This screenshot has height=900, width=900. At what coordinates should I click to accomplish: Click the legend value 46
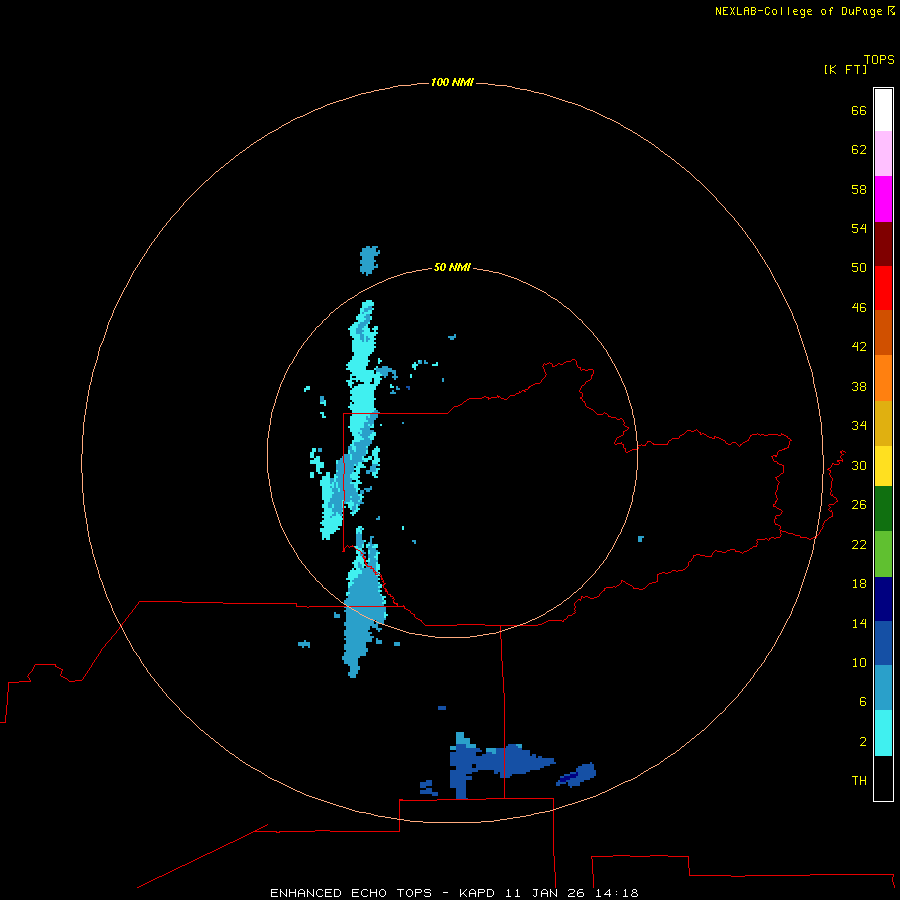[859, 307]
